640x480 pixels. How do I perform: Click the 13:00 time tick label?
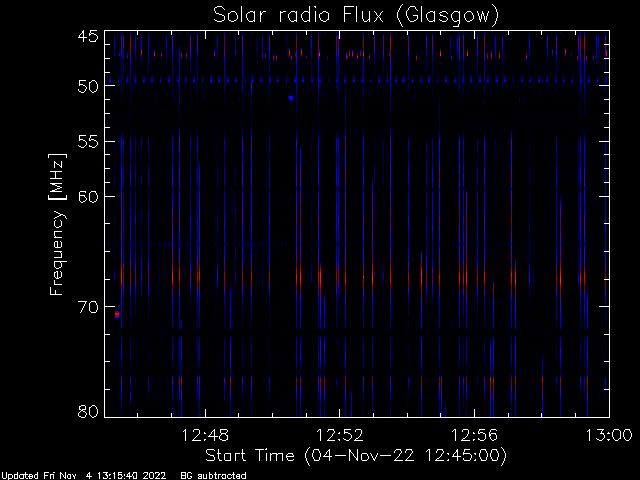(609, 435)
